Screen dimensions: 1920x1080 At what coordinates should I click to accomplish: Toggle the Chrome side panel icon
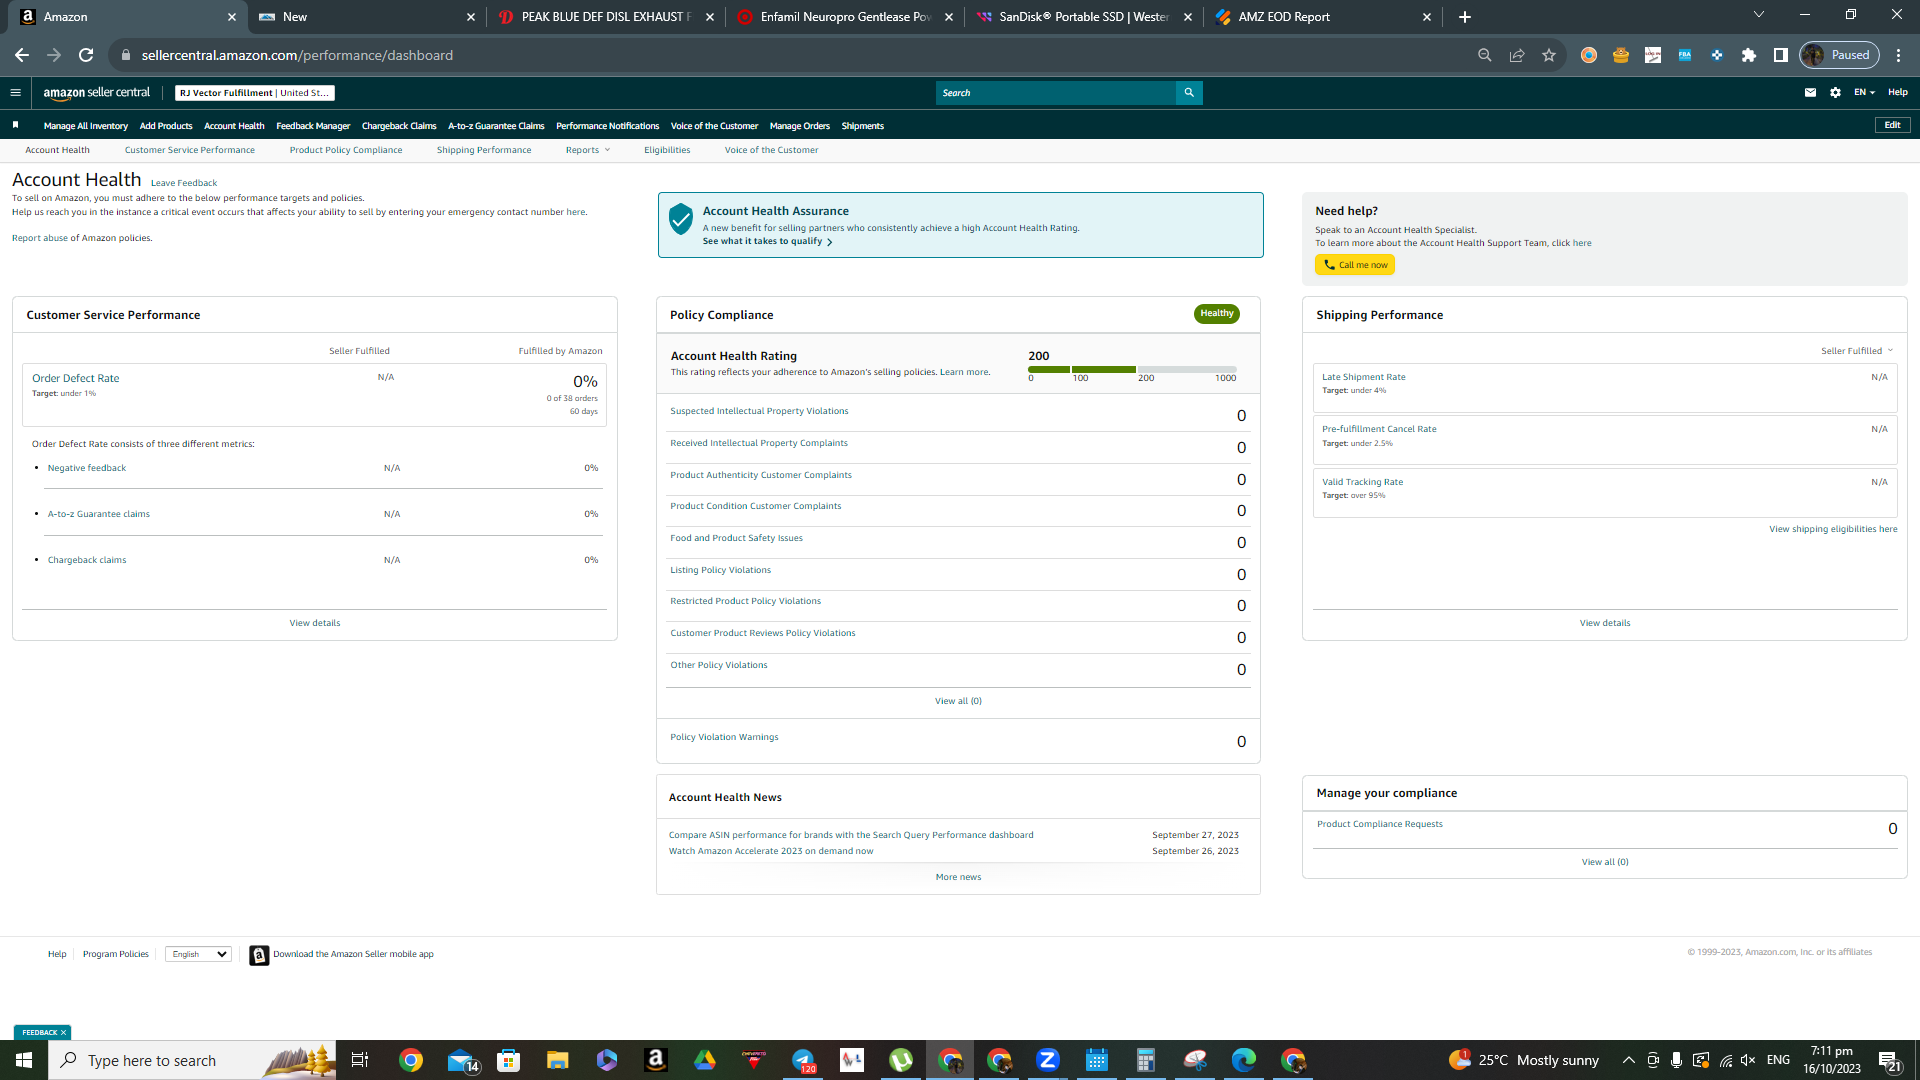click(1781, 55)
